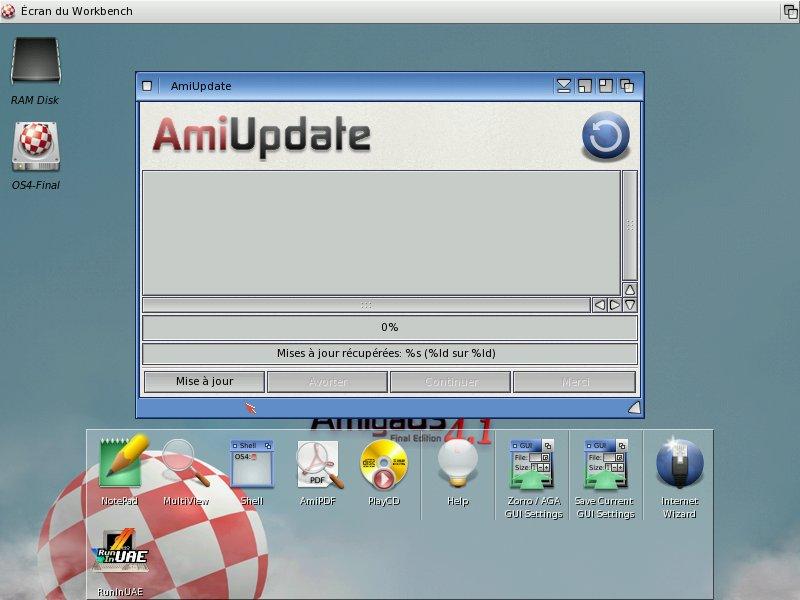Open the RAM Disk desktop icon

(x=36, y=61)
